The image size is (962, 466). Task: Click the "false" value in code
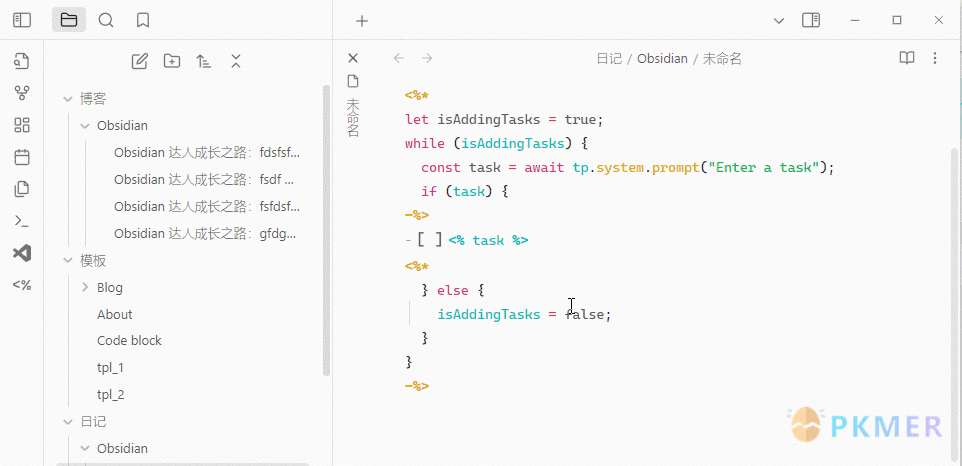tap(585, 315)
